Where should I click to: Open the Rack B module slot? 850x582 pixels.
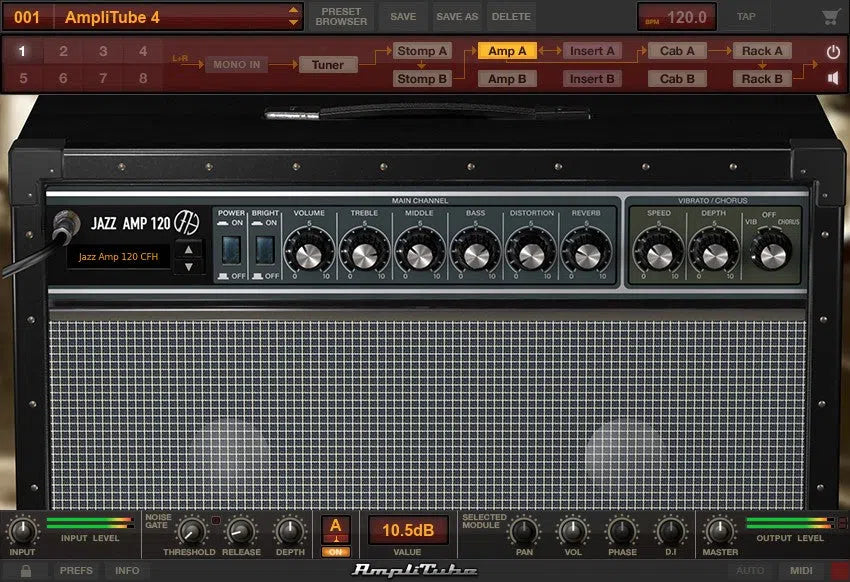click(762, 78)
